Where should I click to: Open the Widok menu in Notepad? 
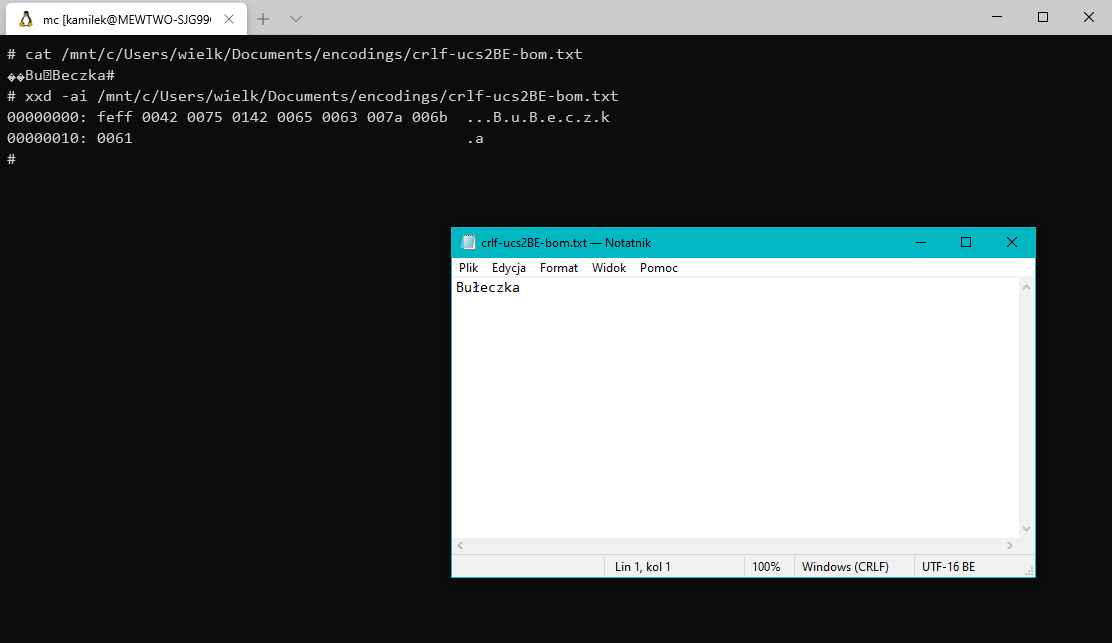pos(608,267)
